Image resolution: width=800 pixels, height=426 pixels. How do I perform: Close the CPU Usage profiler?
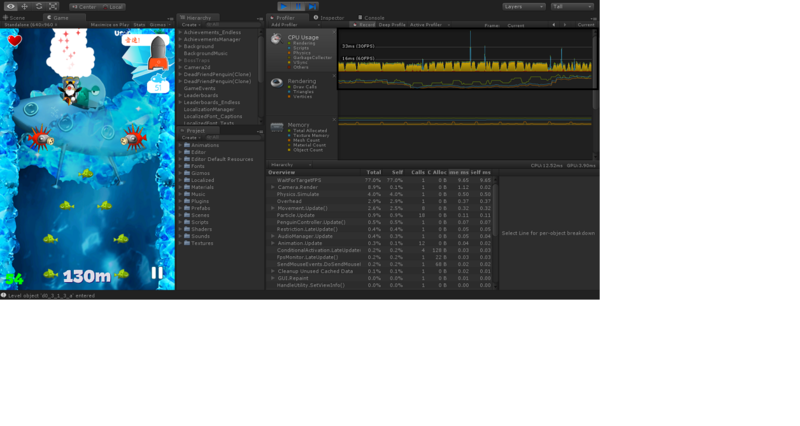coord(334,32)
